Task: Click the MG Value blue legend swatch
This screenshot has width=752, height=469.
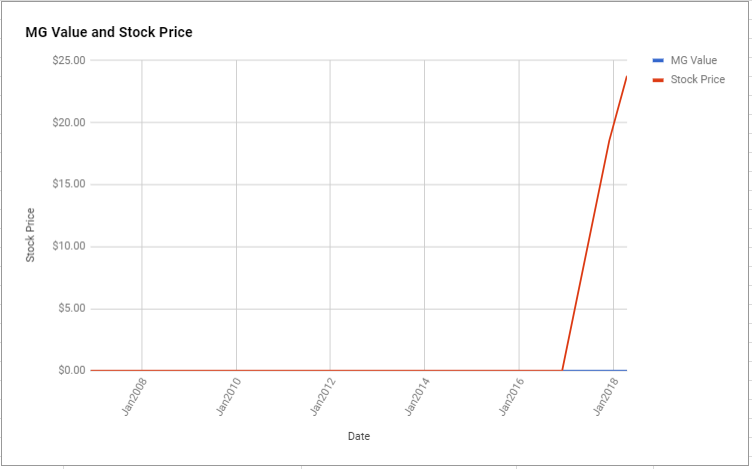Action: point(658,60)
